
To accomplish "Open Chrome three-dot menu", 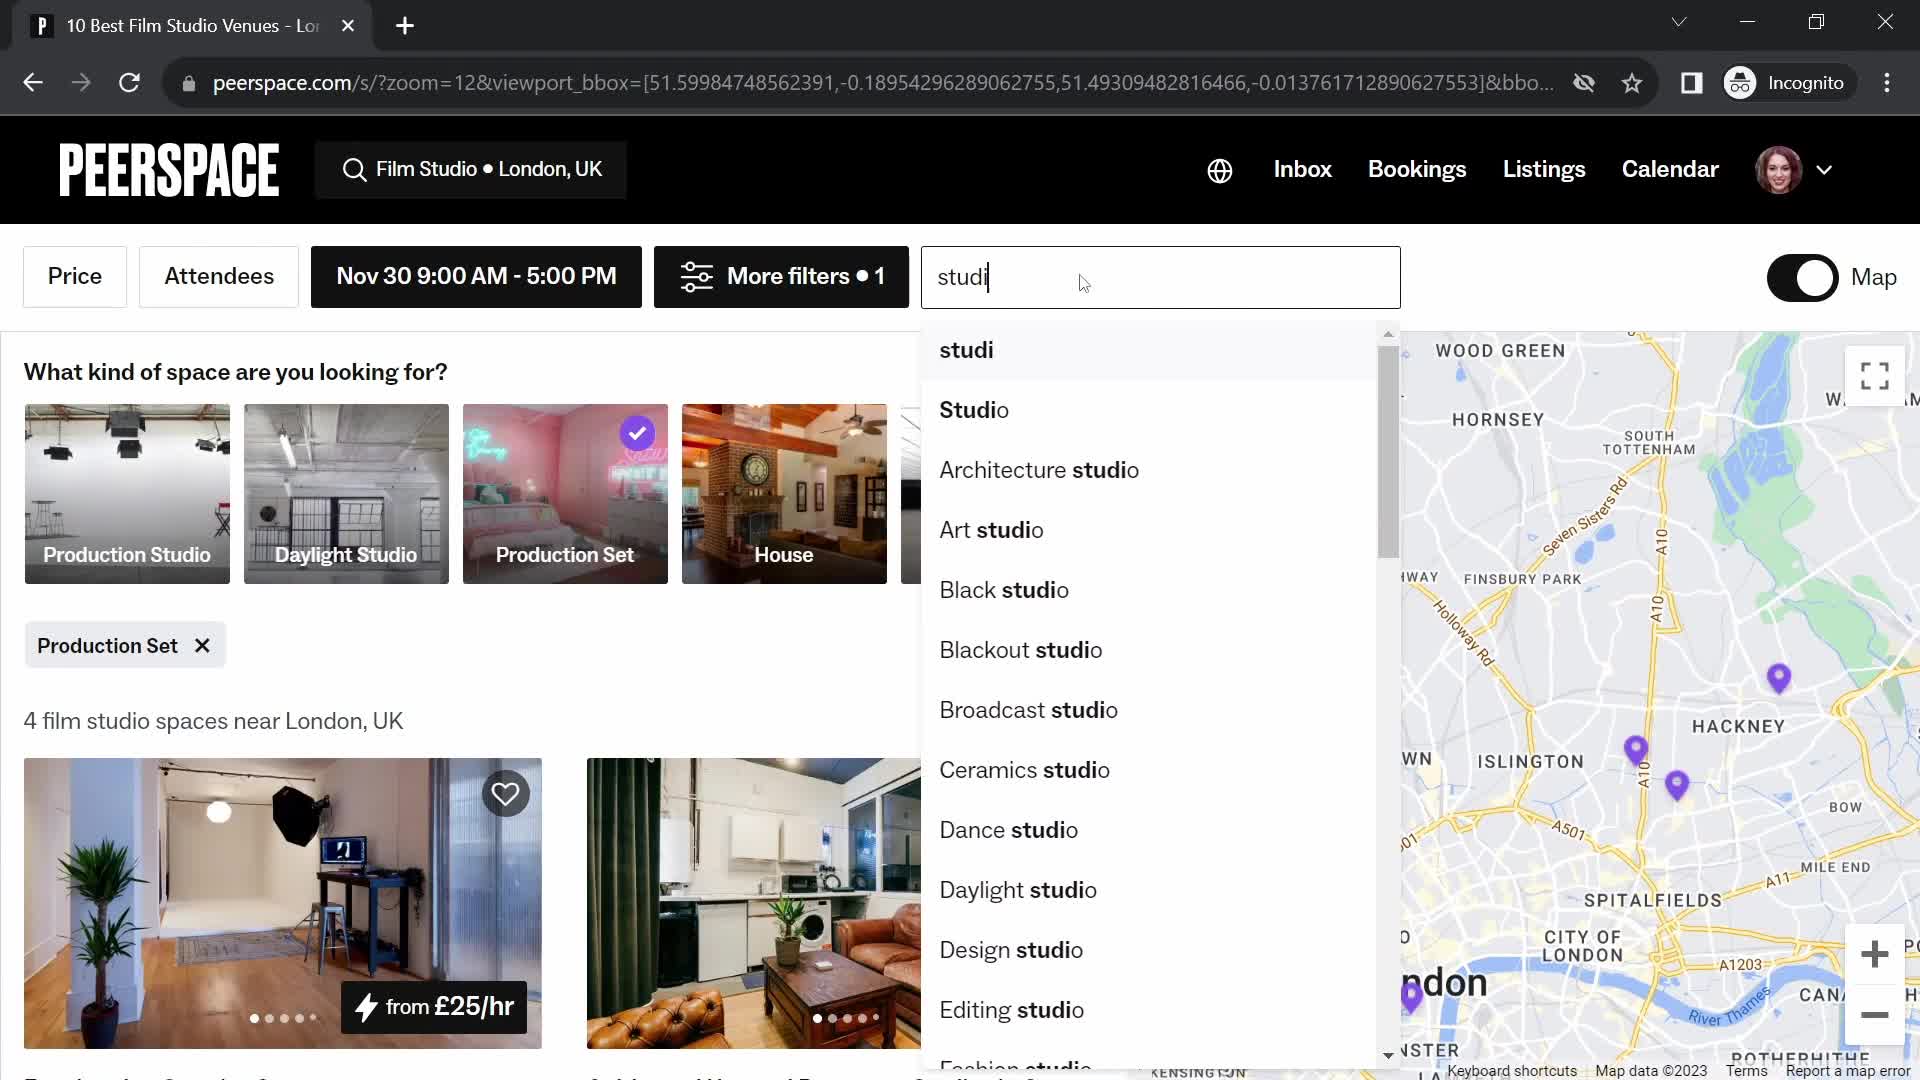I will [1887, 83].
